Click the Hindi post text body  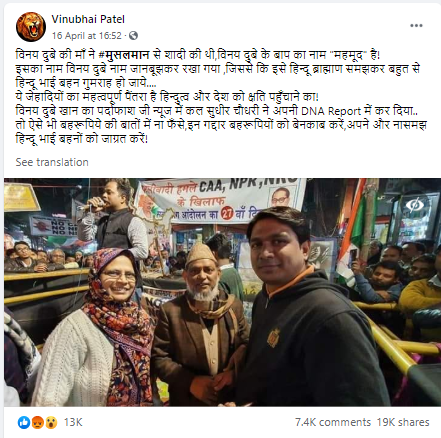pyautogui.click(x=221, y=97)
